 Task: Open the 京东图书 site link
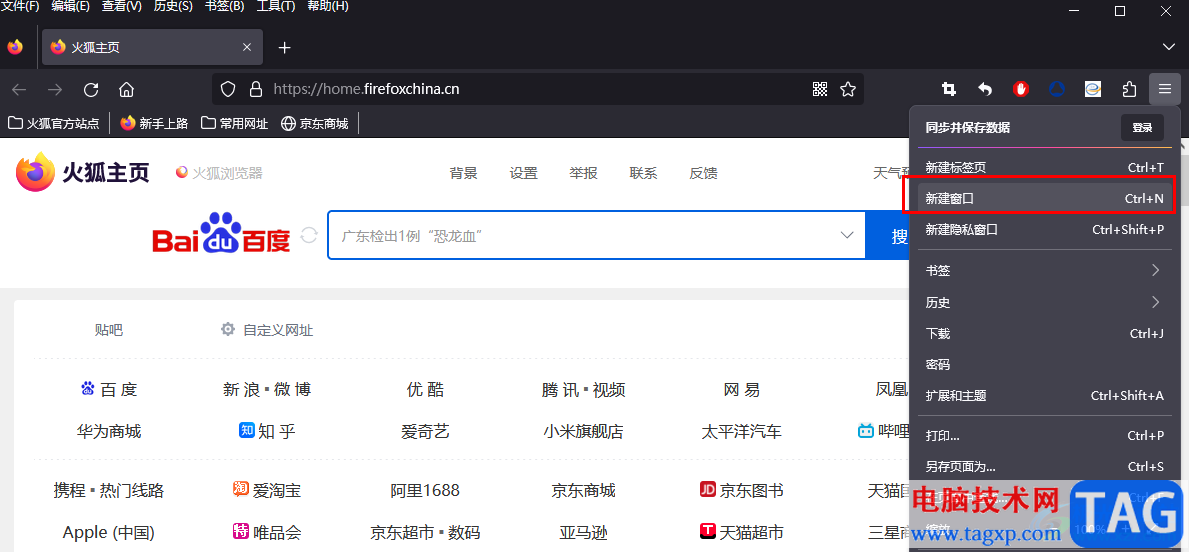[x=742, y=491]
